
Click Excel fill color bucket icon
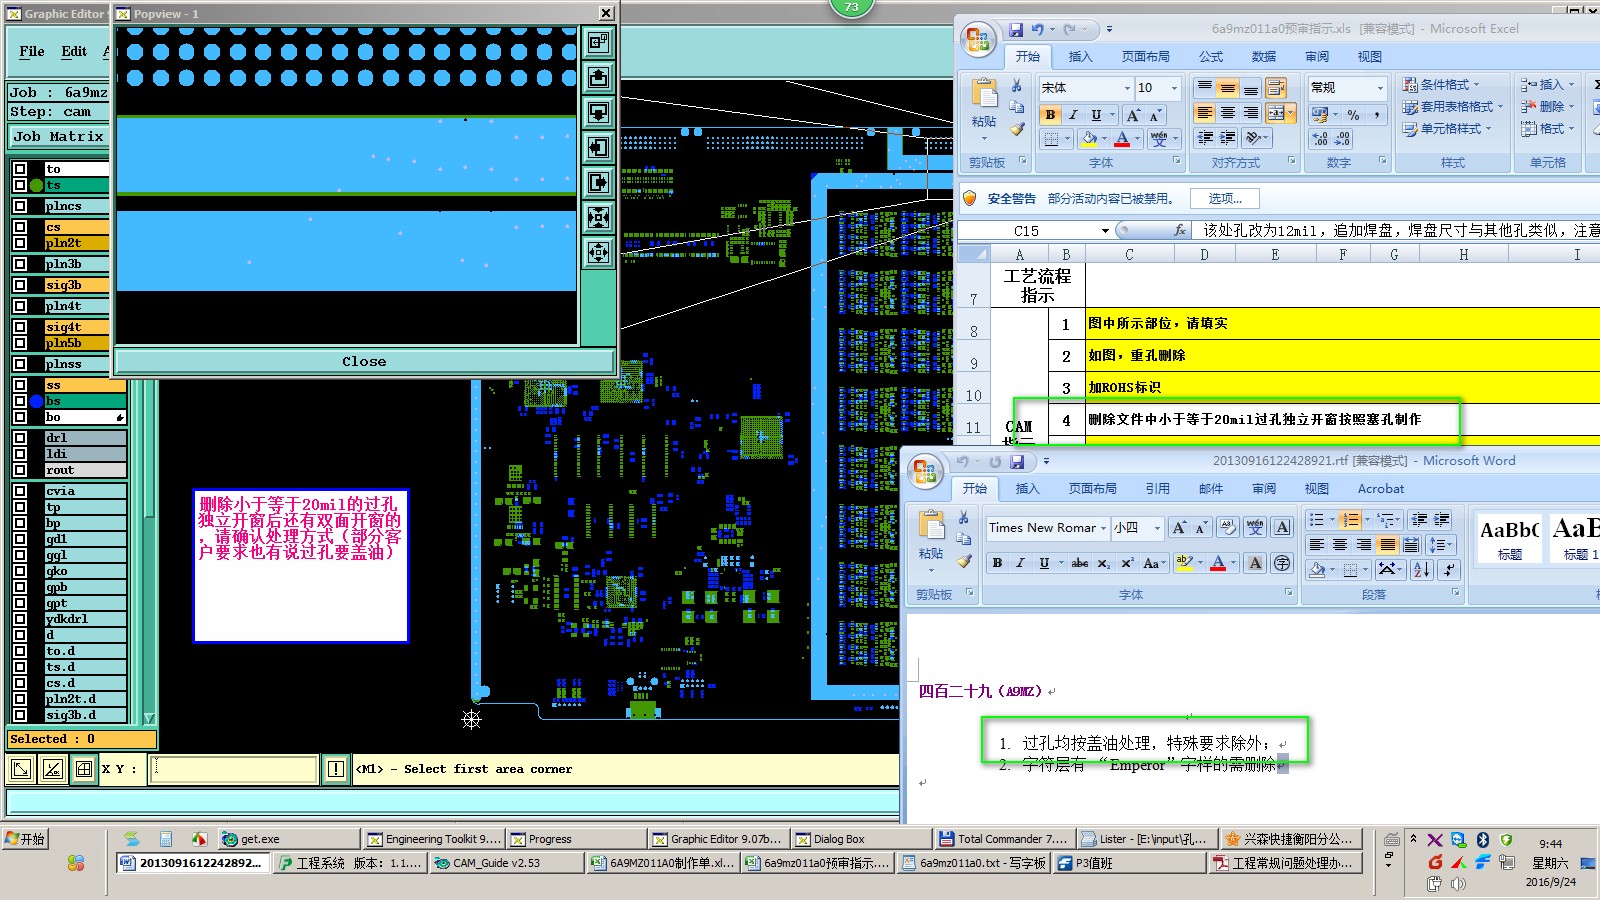1089,139
